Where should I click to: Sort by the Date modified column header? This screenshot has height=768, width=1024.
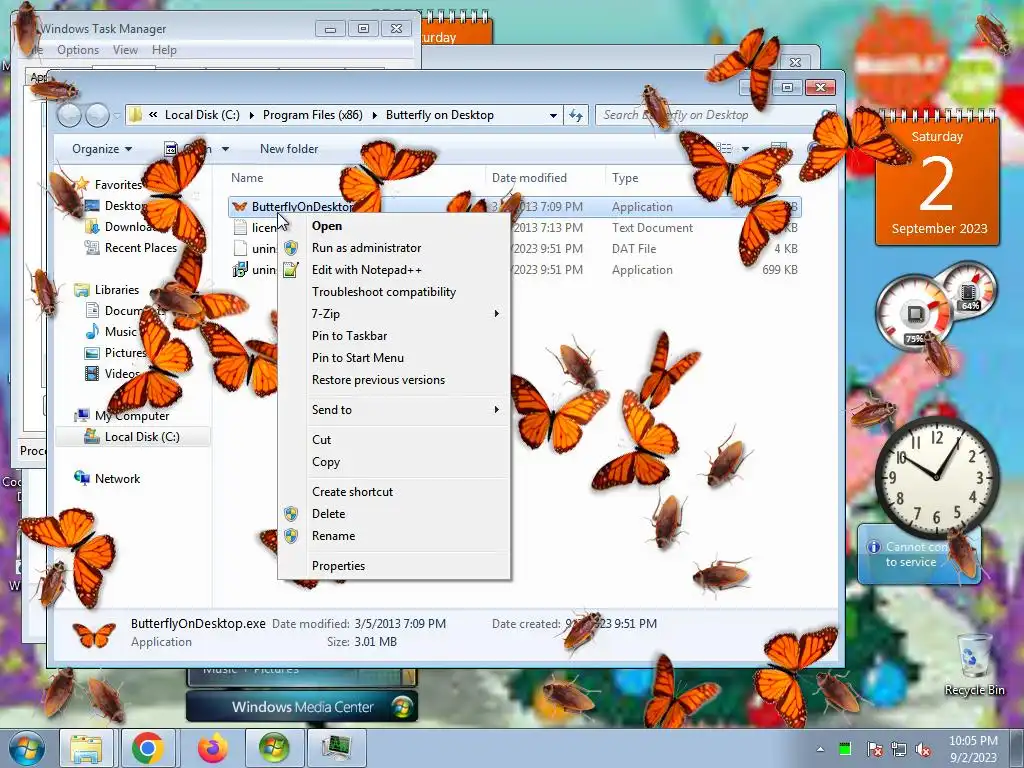[529, 178]
